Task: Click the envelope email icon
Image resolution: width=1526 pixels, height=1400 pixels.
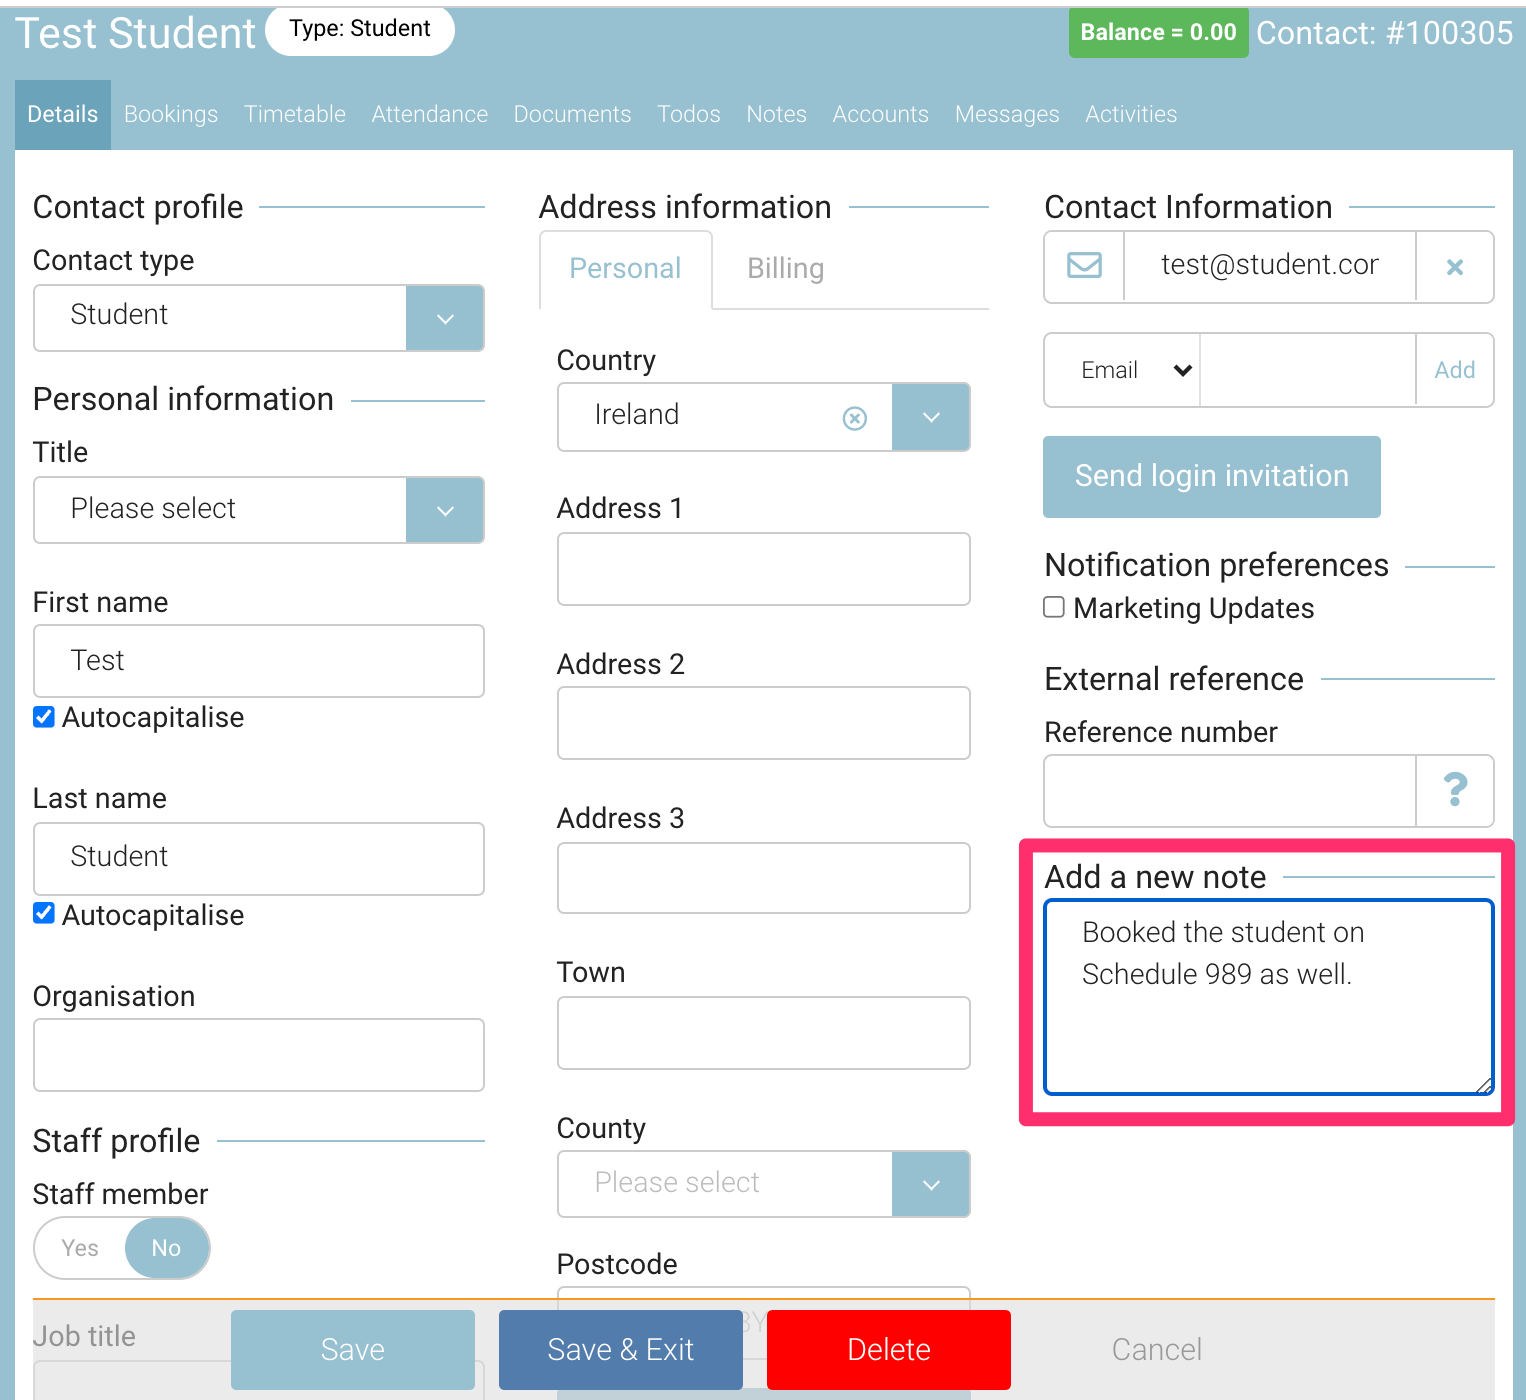Action: coord(1084,266)
